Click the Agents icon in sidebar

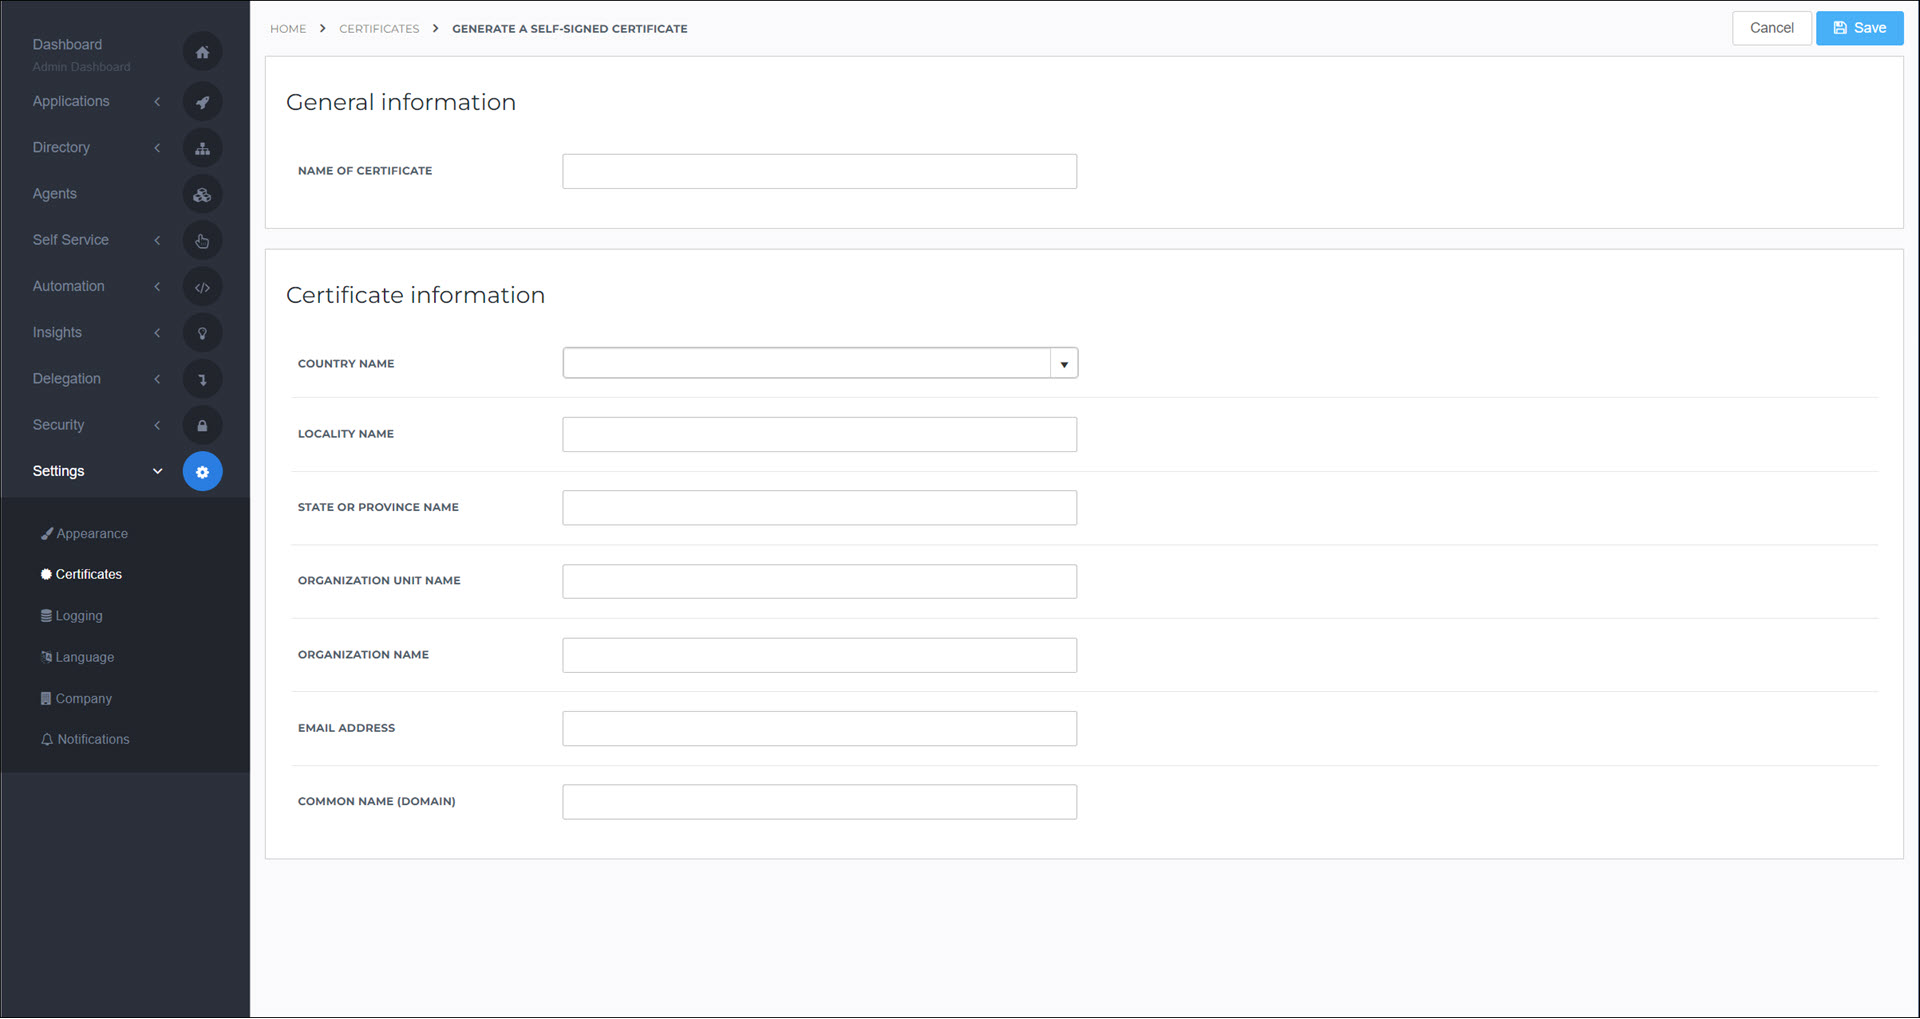click(x=202, y=195)
